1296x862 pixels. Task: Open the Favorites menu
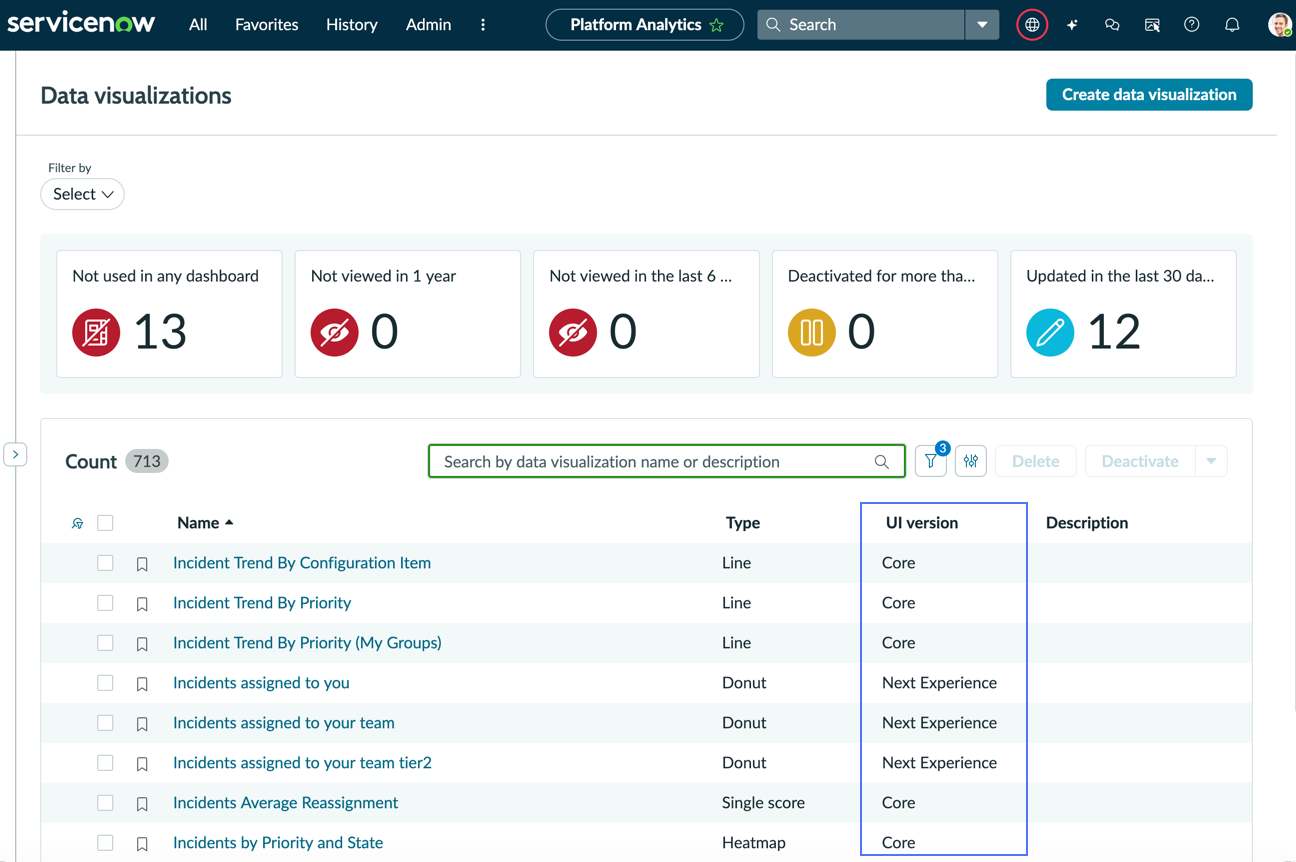point(266,24)
